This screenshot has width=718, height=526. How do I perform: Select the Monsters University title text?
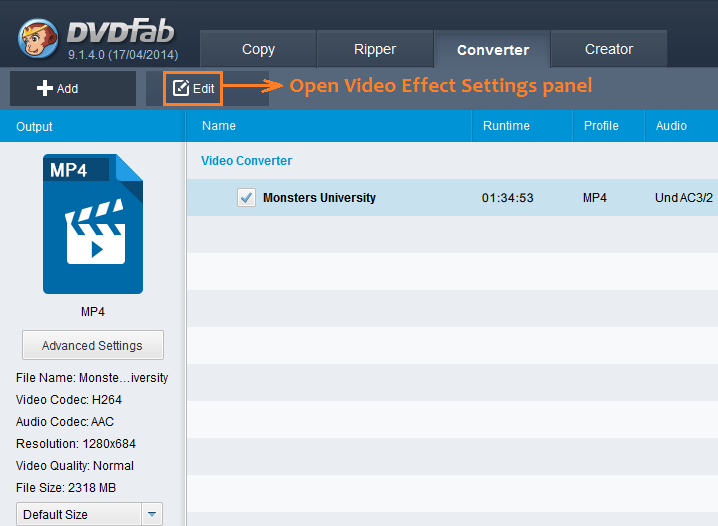point(319,198)
